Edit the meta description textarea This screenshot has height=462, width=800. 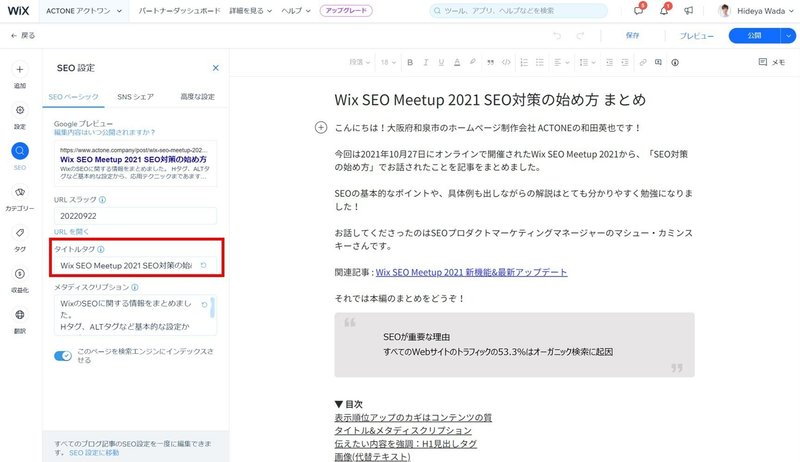coord(135,315)
